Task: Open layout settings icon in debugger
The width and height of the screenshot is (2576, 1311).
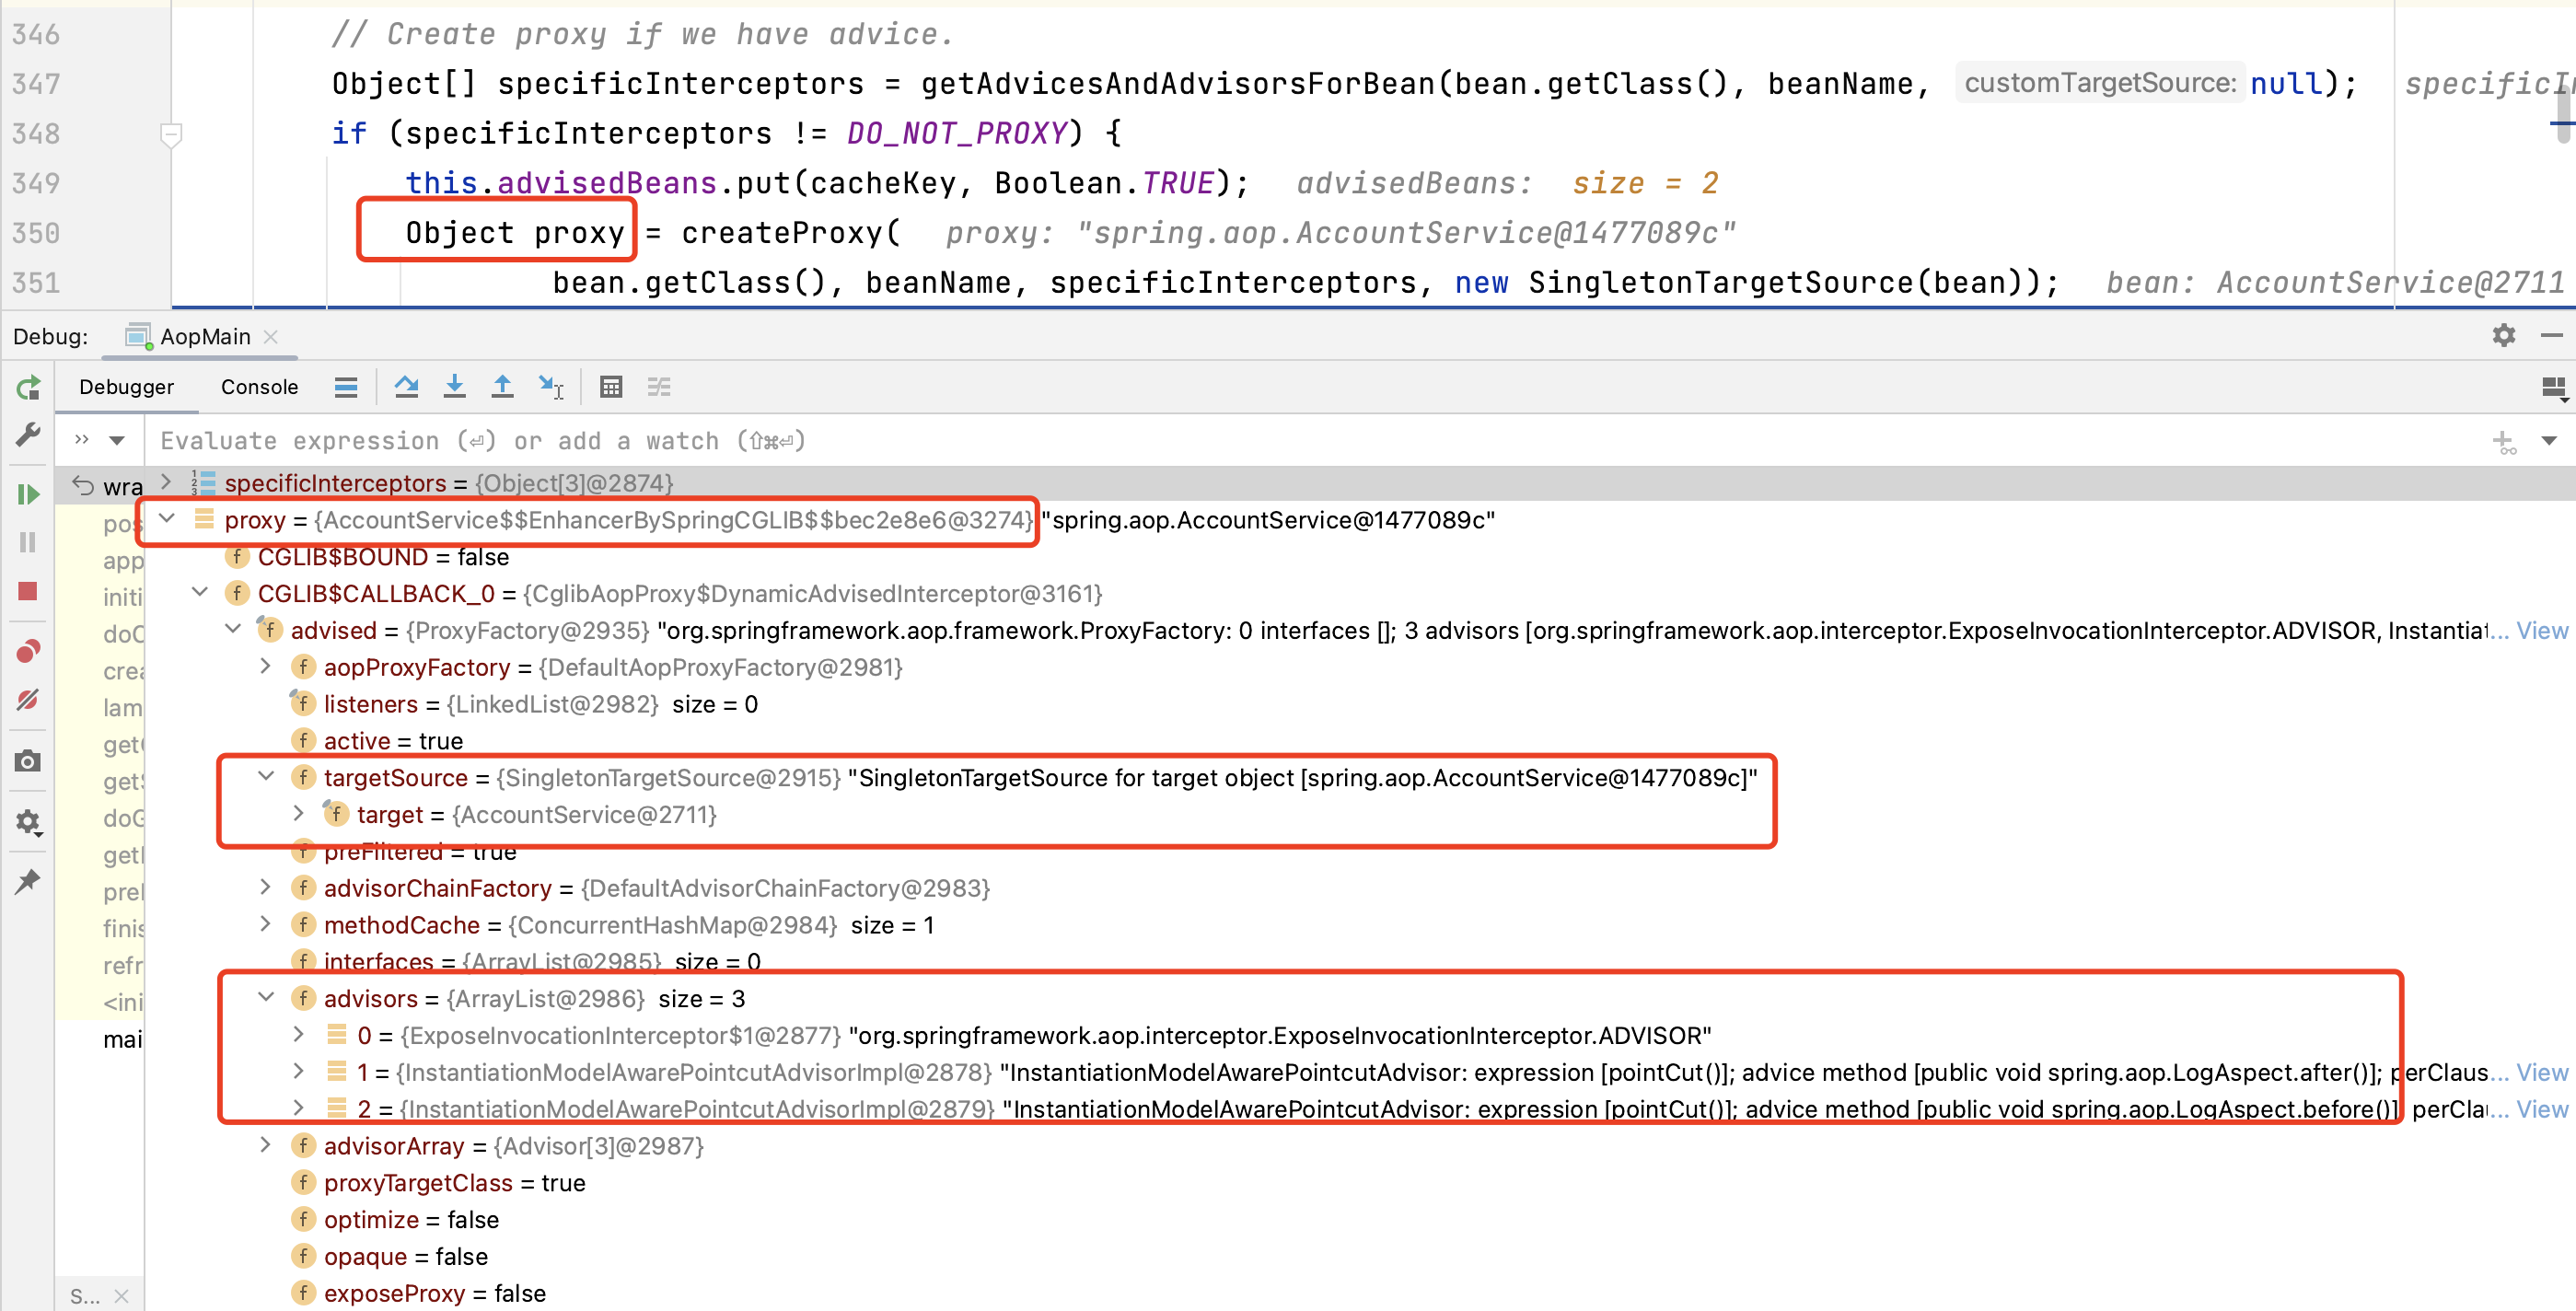Action: (2553, 388)
